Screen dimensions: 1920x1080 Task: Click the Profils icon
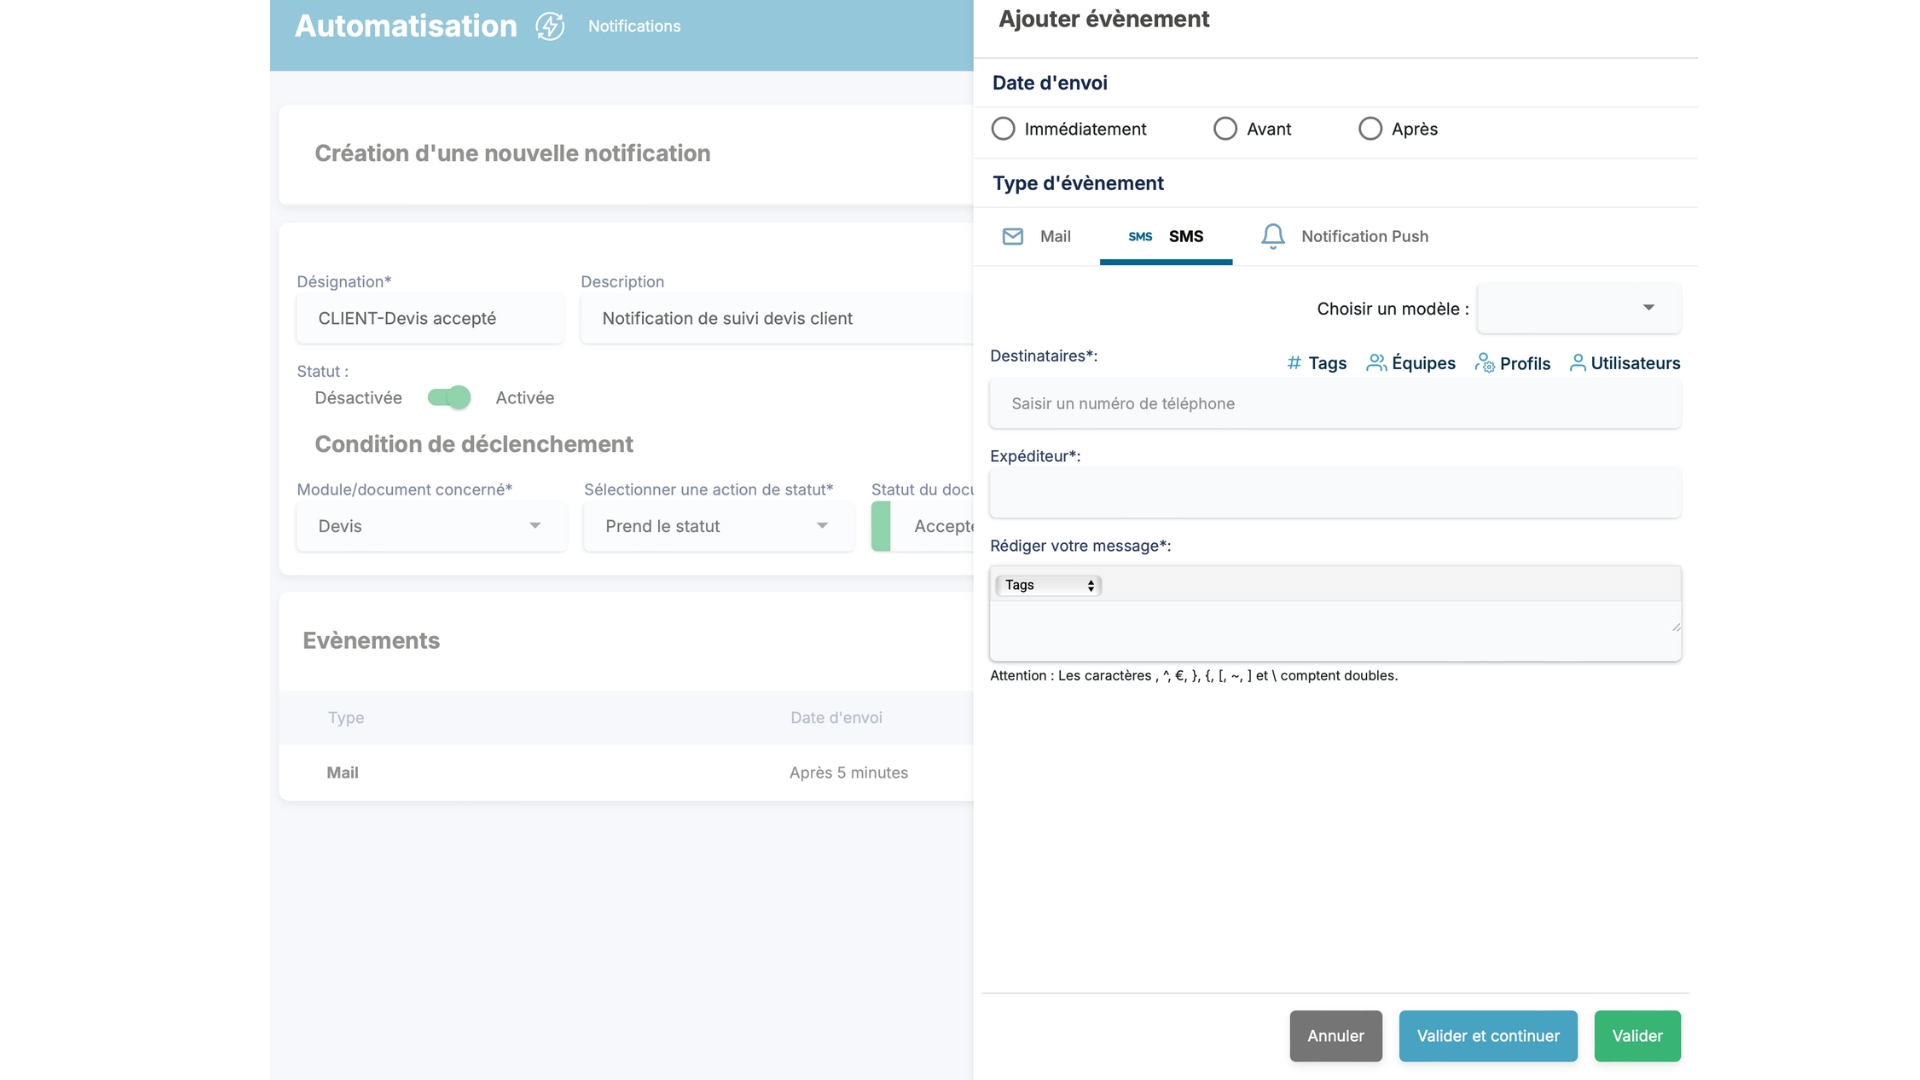[1484, 363]
